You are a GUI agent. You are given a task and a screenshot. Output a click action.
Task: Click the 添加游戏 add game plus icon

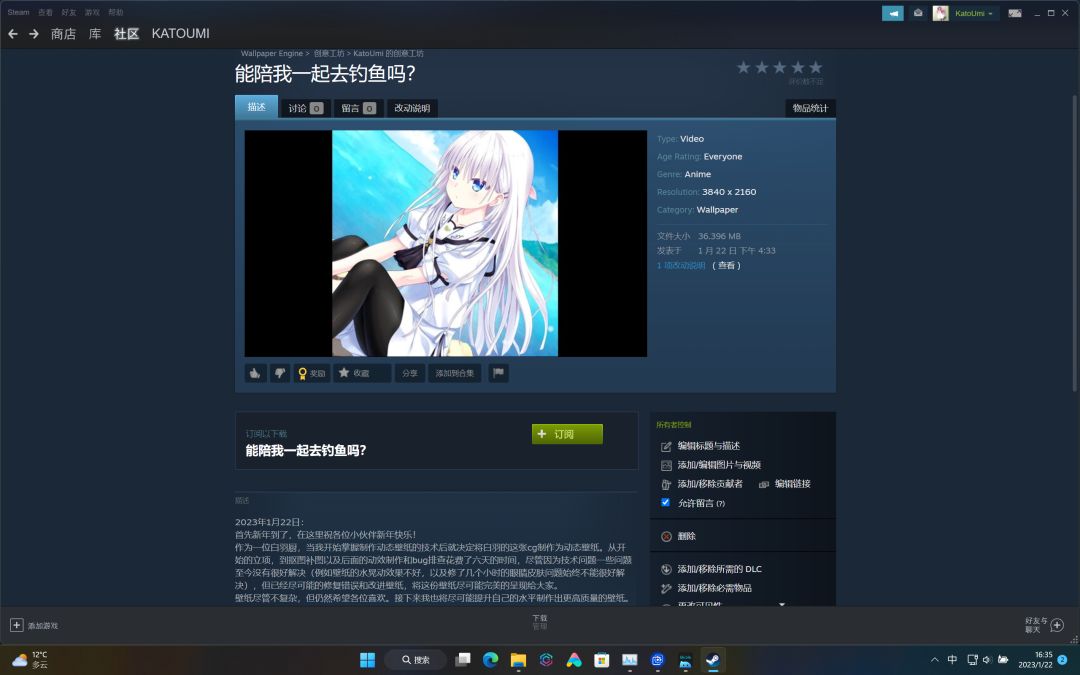(17, 625)
